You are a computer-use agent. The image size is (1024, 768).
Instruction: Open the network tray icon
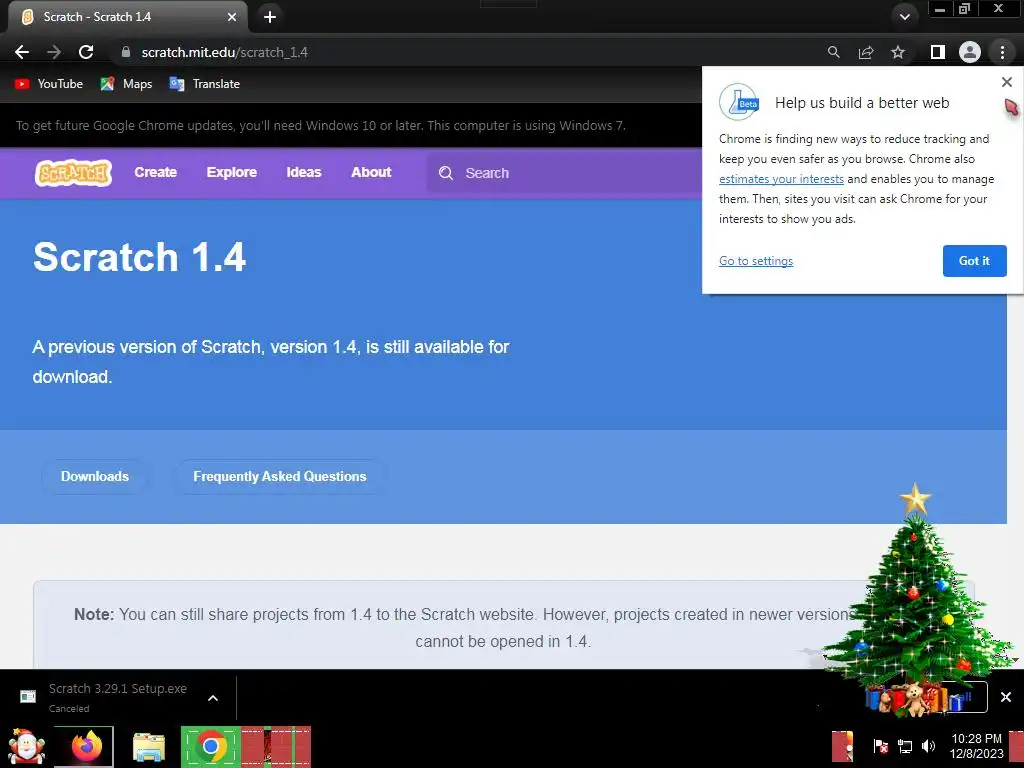point(905,746)
